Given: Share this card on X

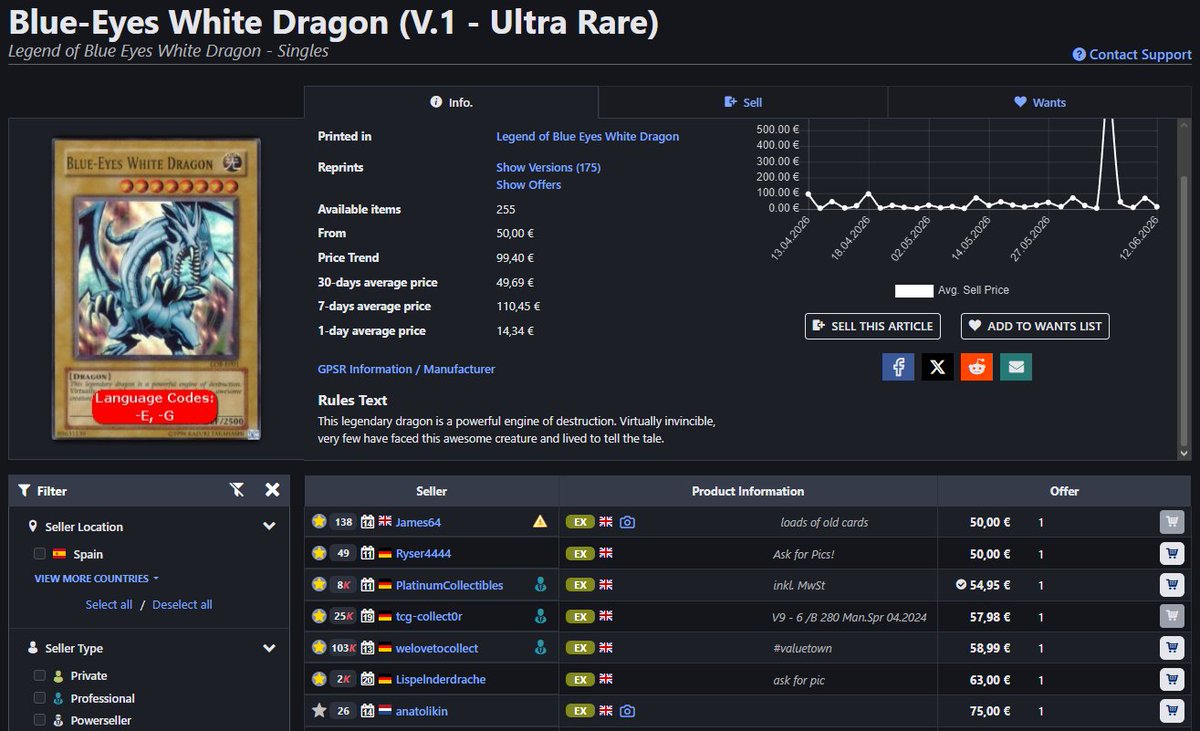Looking at the screenshot, I should pos(937,367).
